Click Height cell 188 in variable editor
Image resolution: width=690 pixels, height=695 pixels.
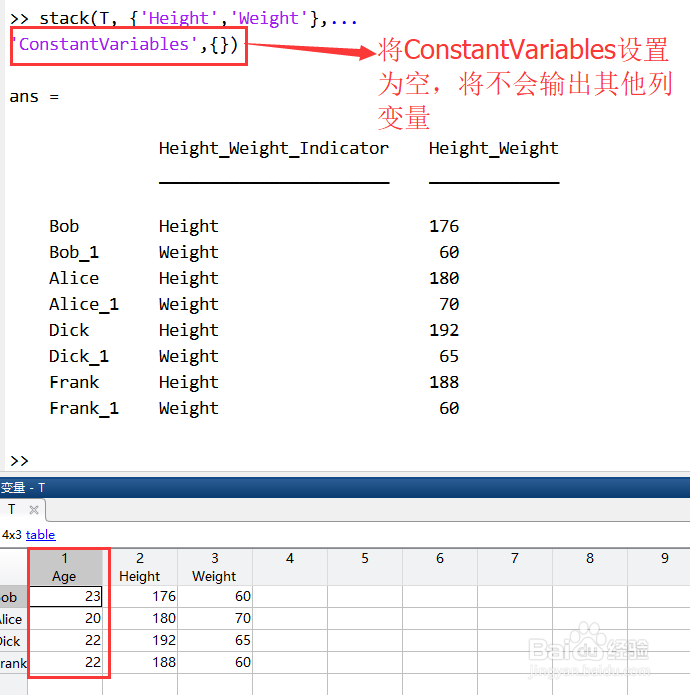coord(140,663)
